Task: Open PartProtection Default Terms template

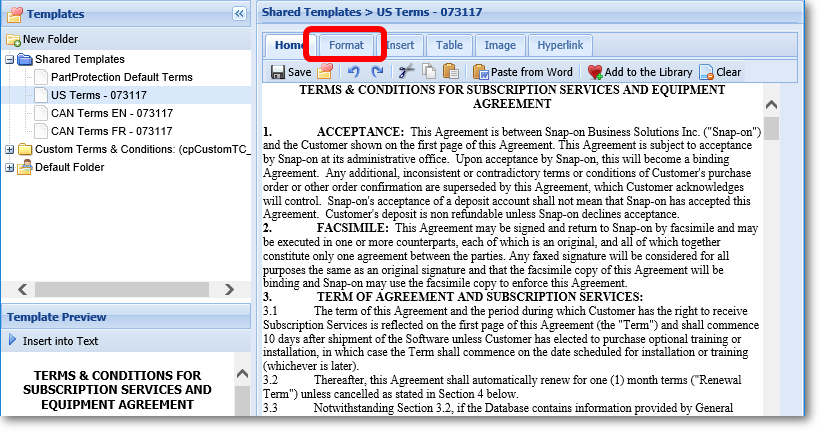Action: [121, 77]
